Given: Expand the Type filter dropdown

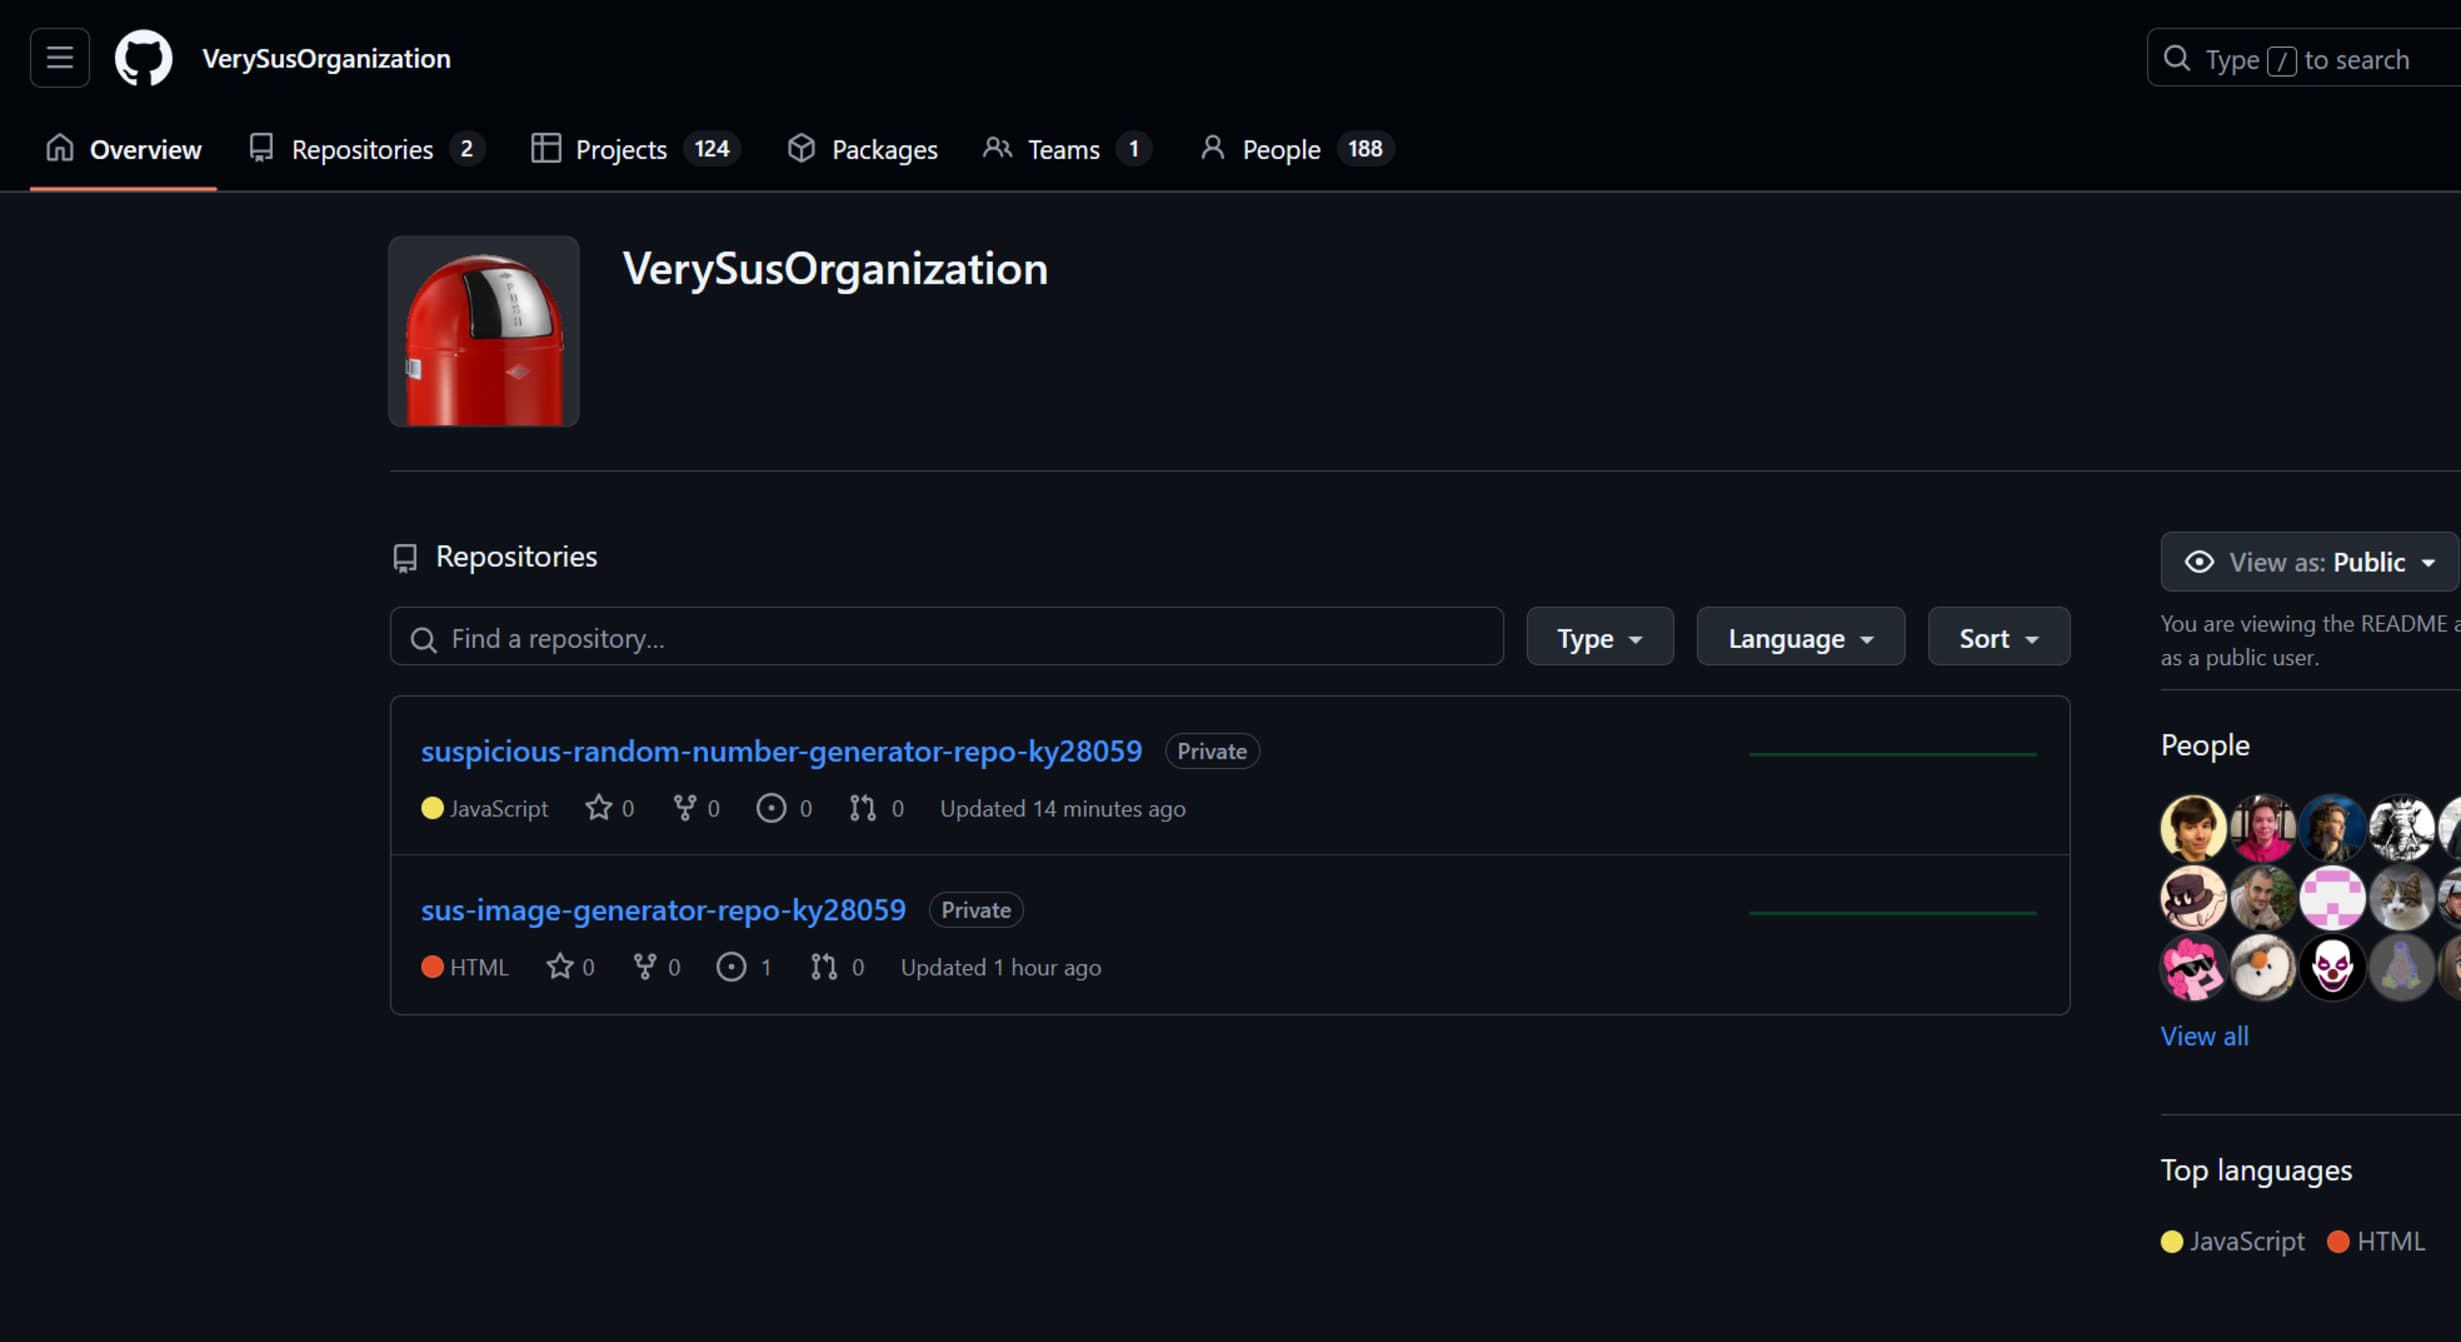Looking at the screenshot, I should (1599, 637).
